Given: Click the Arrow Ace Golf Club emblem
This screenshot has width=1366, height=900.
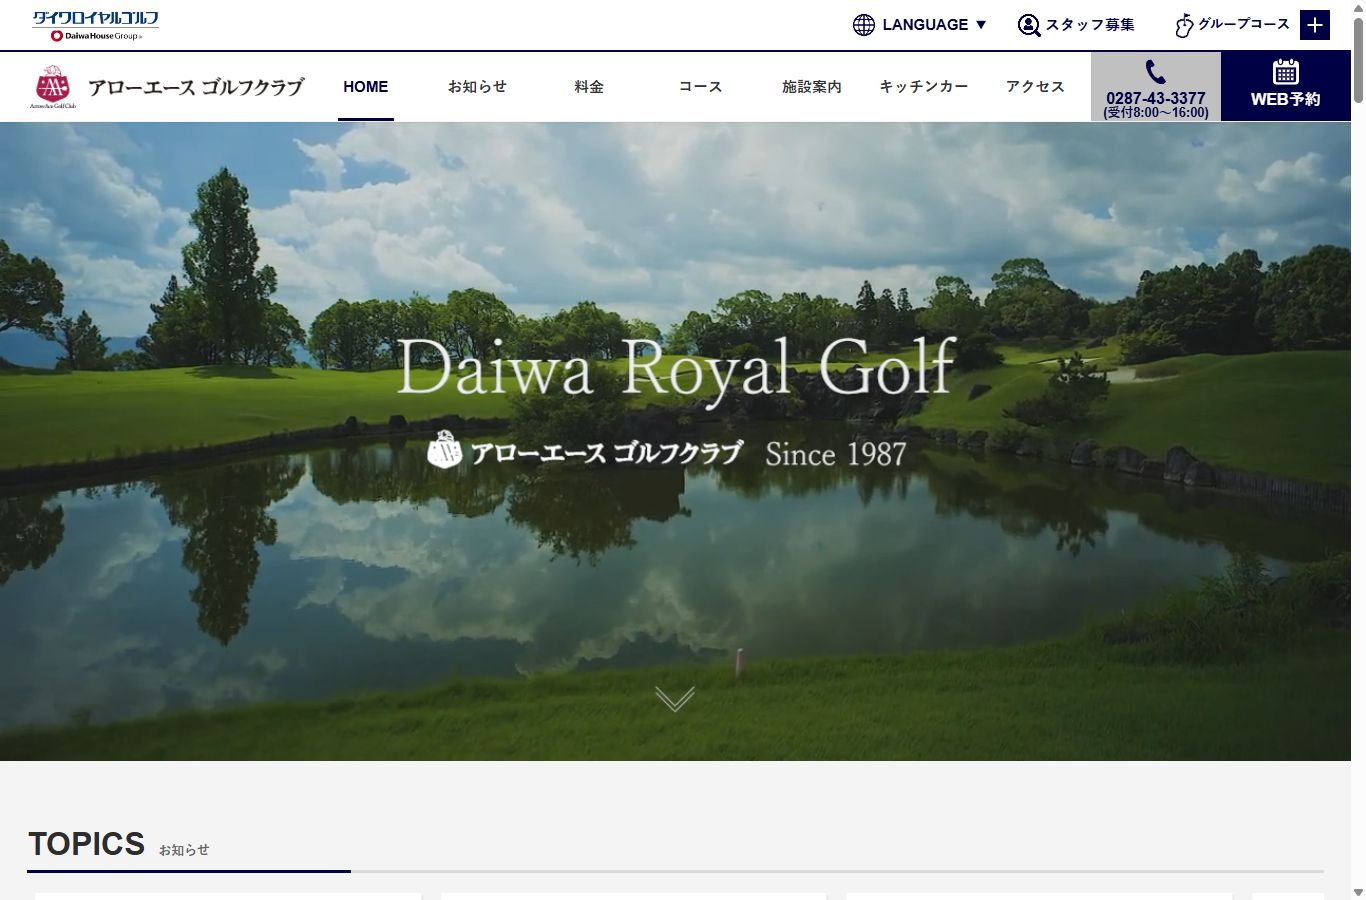Looking at the screenshot, I should point(53,86).
